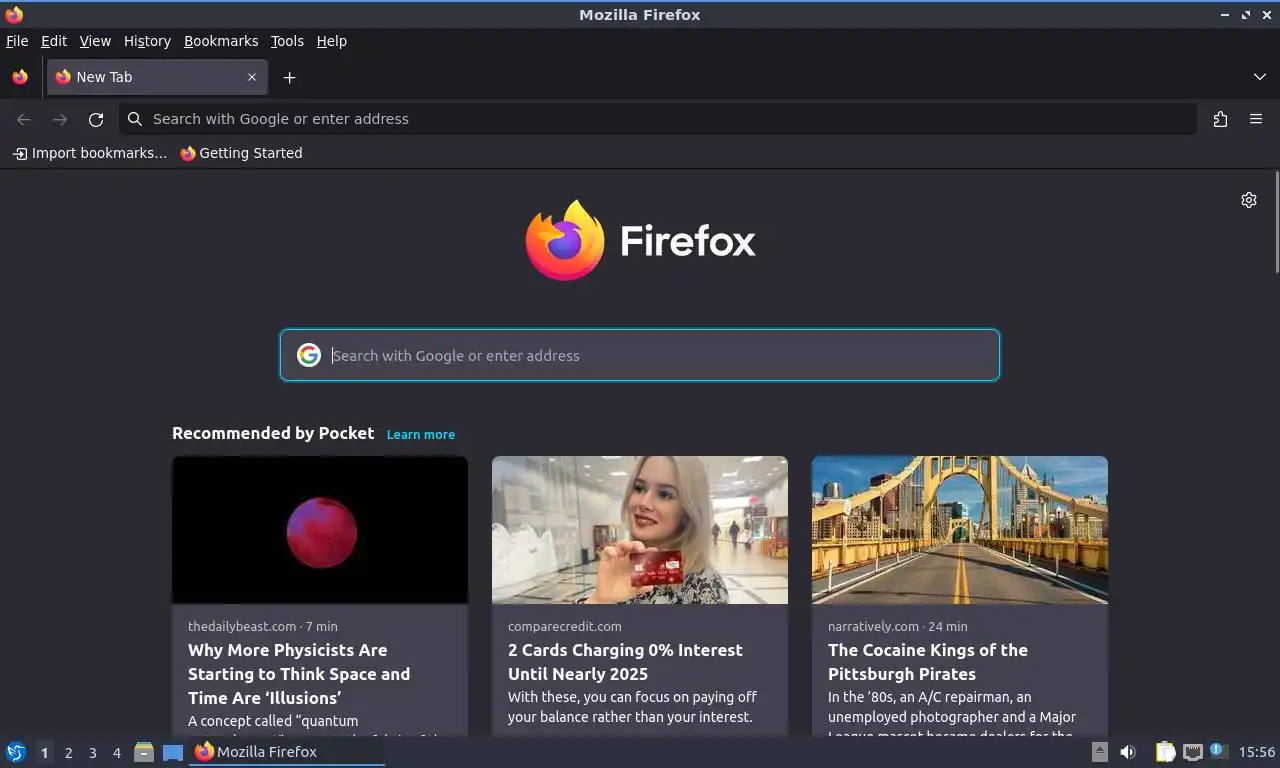Open the clipboard manager tray icon
Viewport: 1280px width, 768px height.
click(1165, 752)
